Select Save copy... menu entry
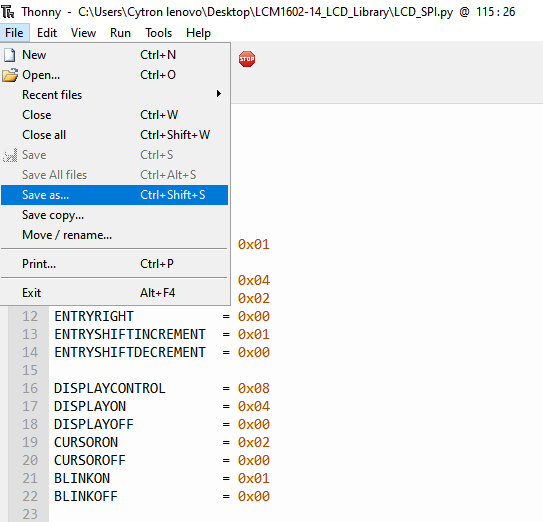 point(114,215)
